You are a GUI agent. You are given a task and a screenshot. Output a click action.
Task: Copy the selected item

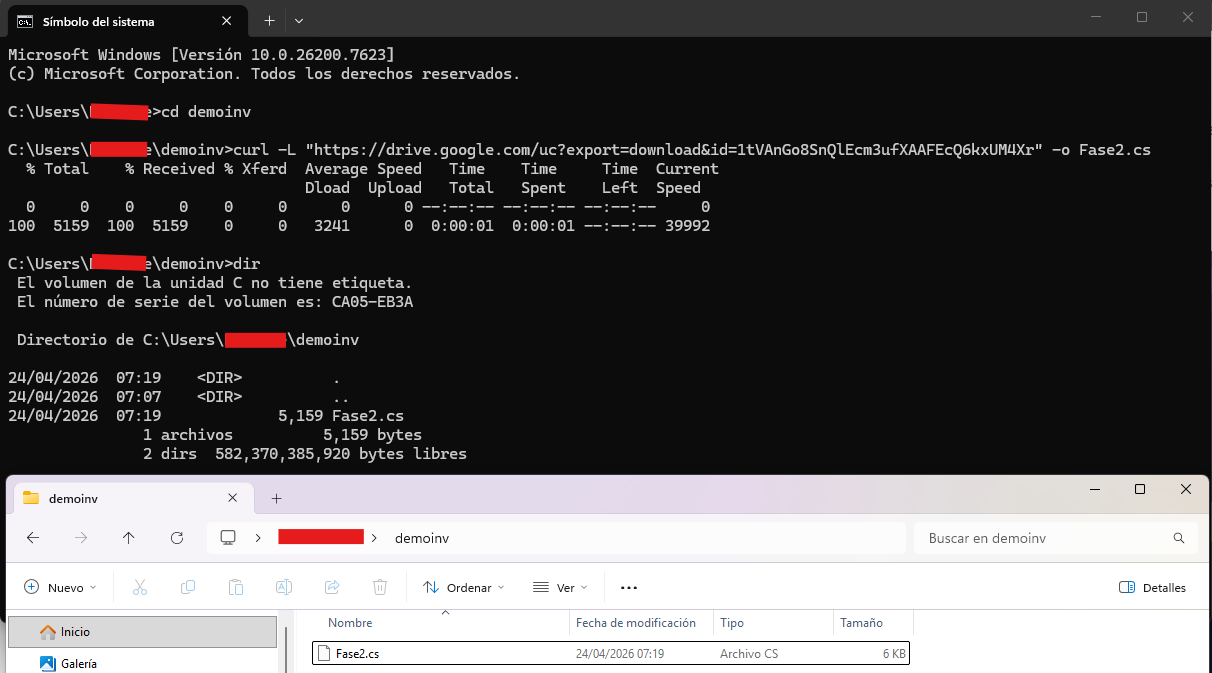coord(188,587)
